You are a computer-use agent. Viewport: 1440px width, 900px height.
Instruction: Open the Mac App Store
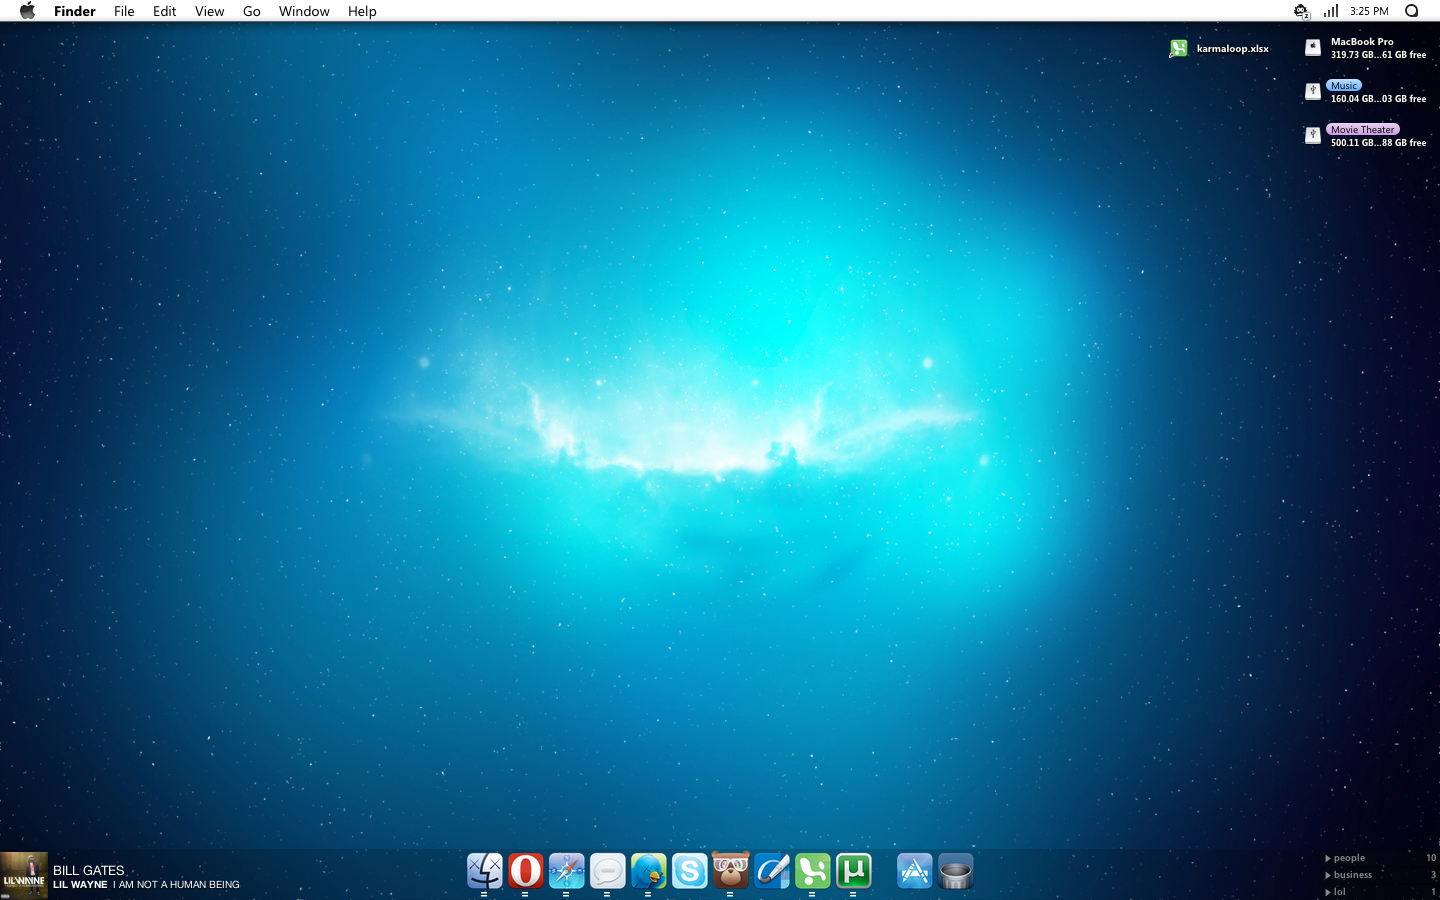click(913, 870)
